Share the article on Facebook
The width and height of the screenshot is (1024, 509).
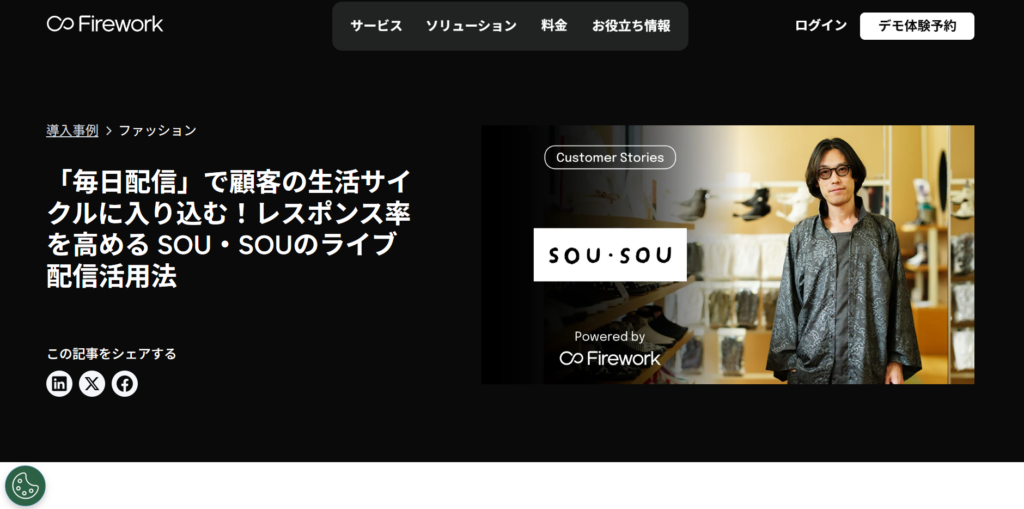(x=125, y=384)
